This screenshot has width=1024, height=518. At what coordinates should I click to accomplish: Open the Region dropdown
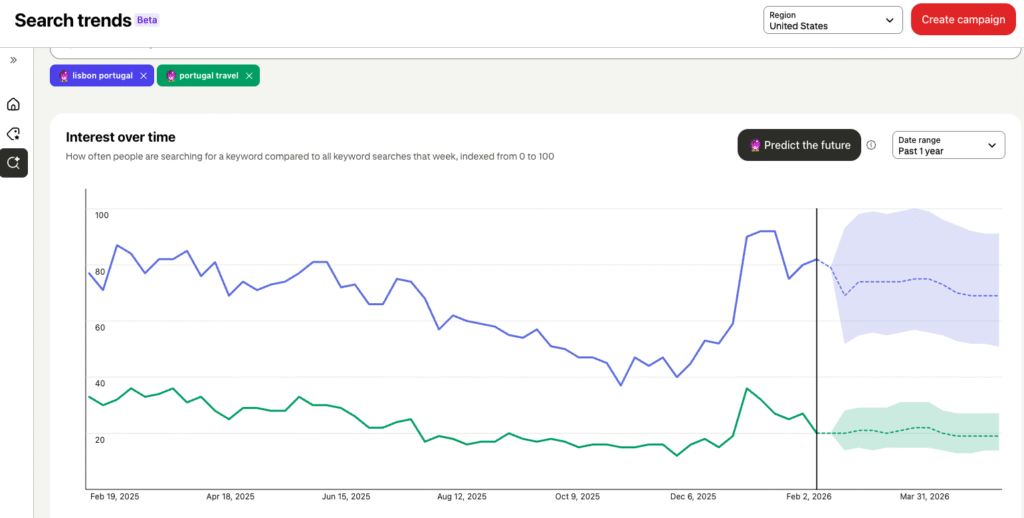[832, 20]
